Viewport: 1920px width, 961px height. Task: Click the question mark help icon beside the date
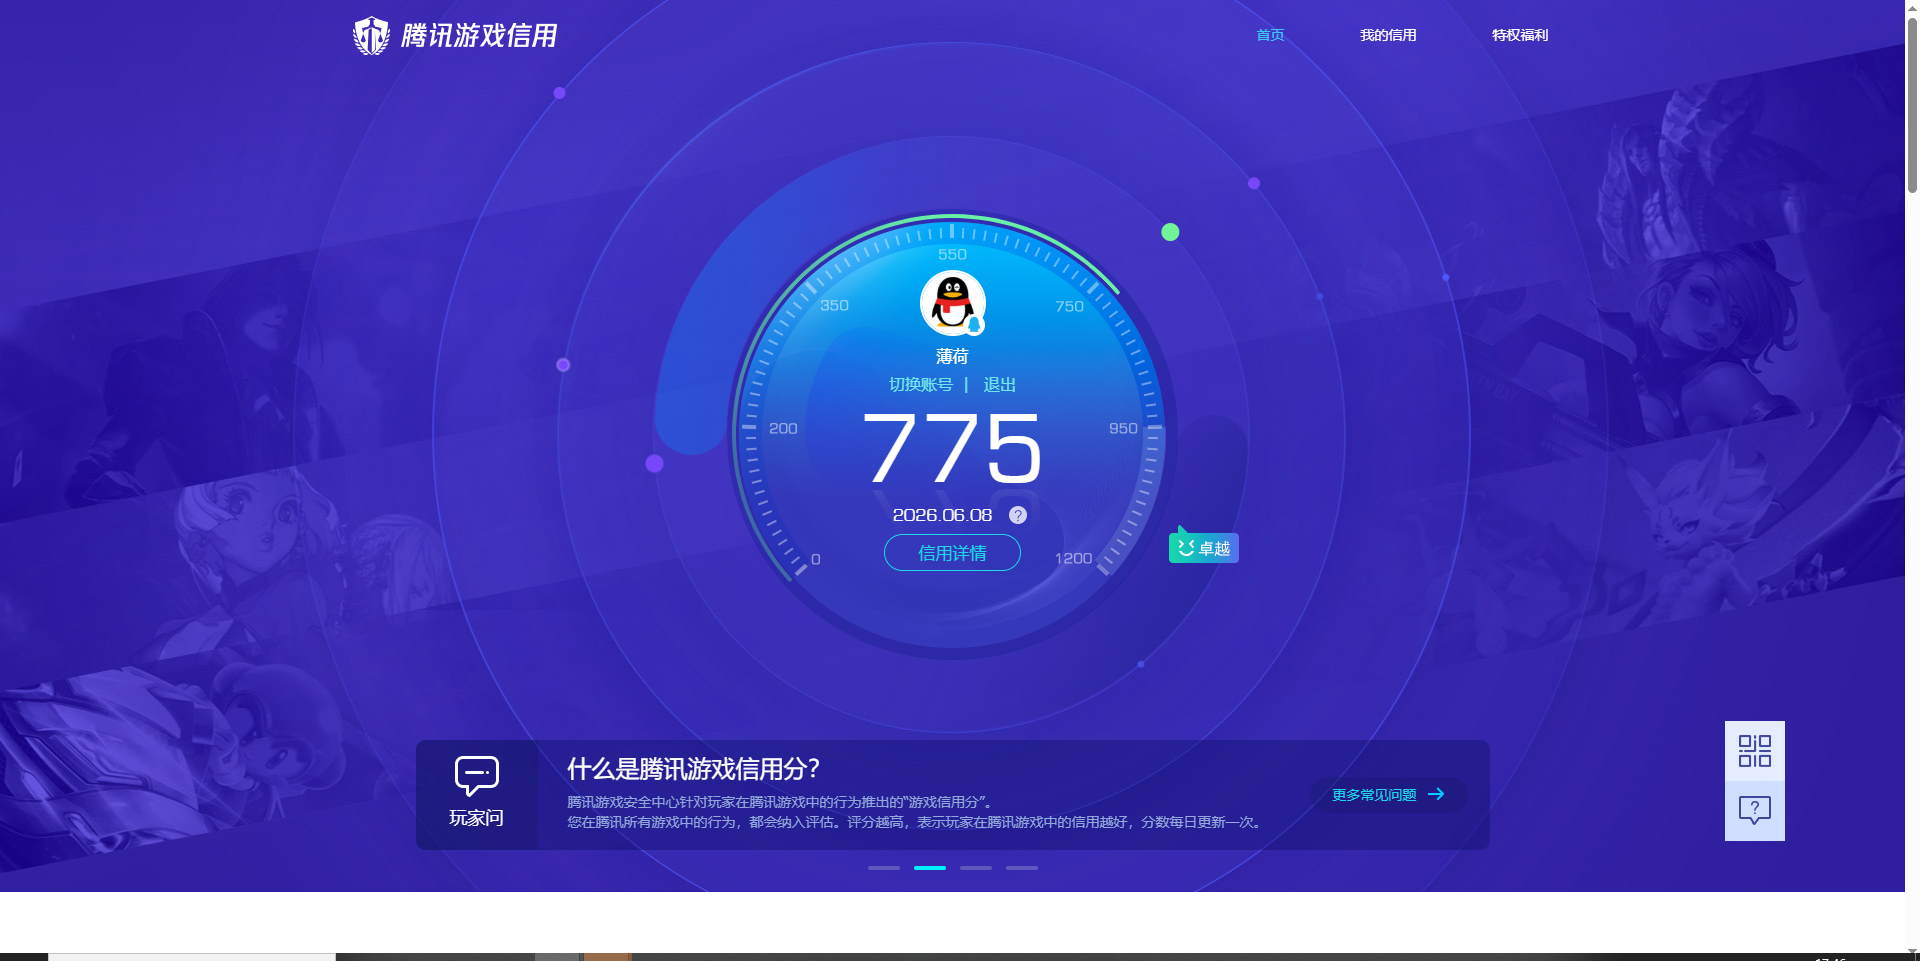tap(1018, 515)
